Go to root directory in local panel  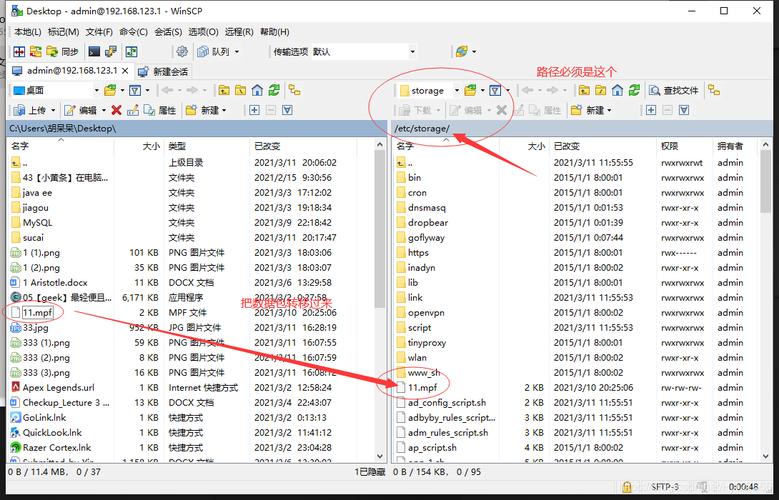coord(240,90)
